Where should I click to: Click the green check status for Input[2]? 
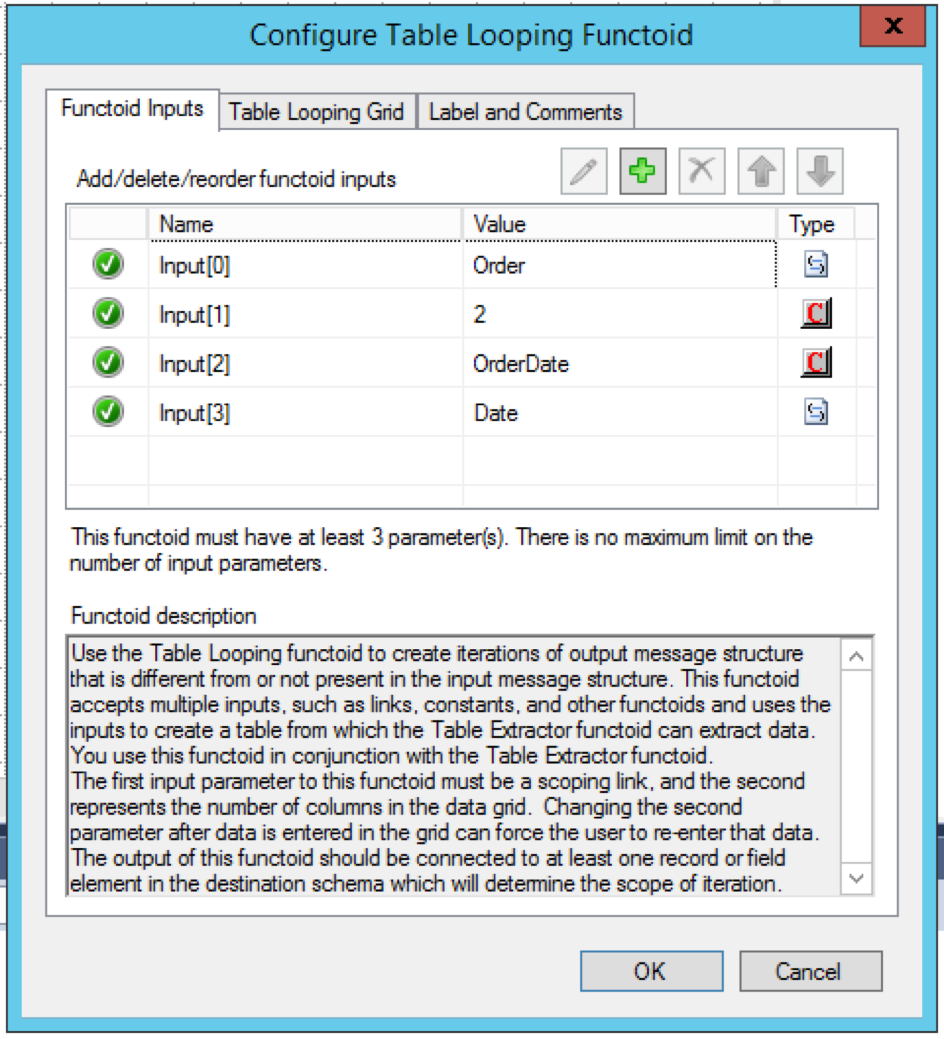point(108,362)
